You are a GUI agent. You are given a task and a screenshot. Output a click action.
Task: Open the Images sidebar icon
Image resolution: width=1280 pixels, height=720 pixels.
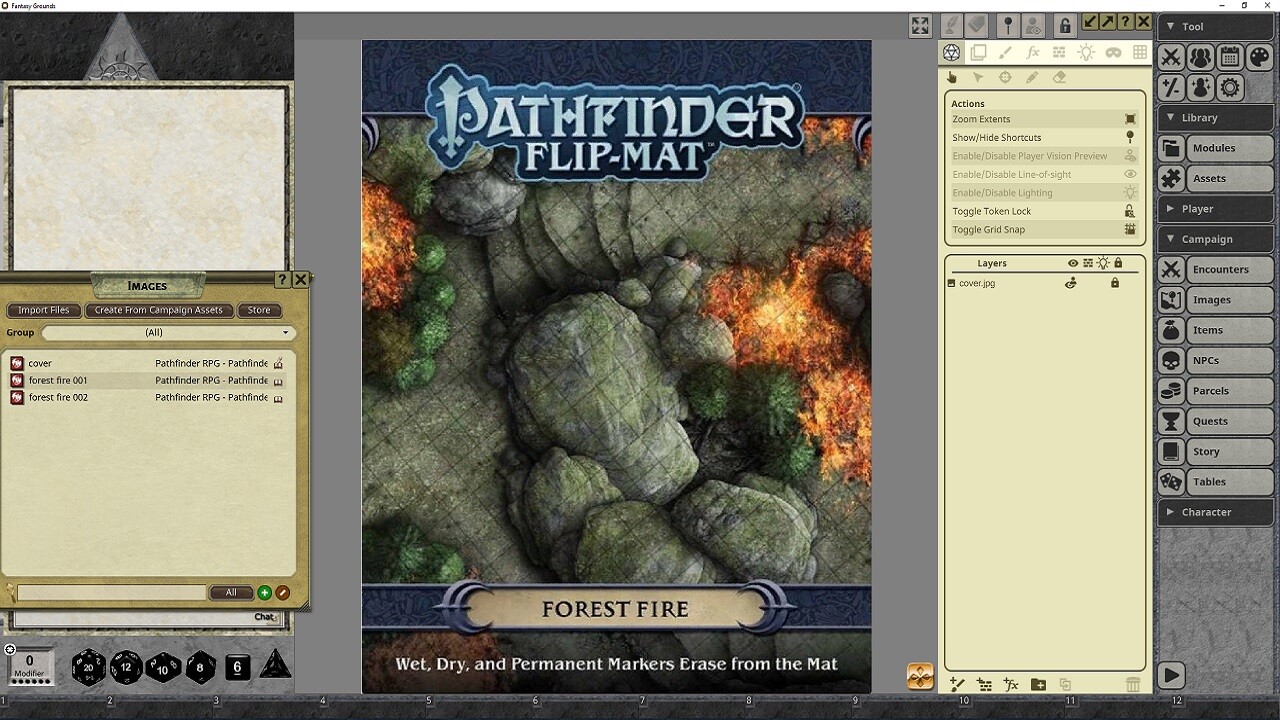pyautogui.click(x=1171, y=299)
